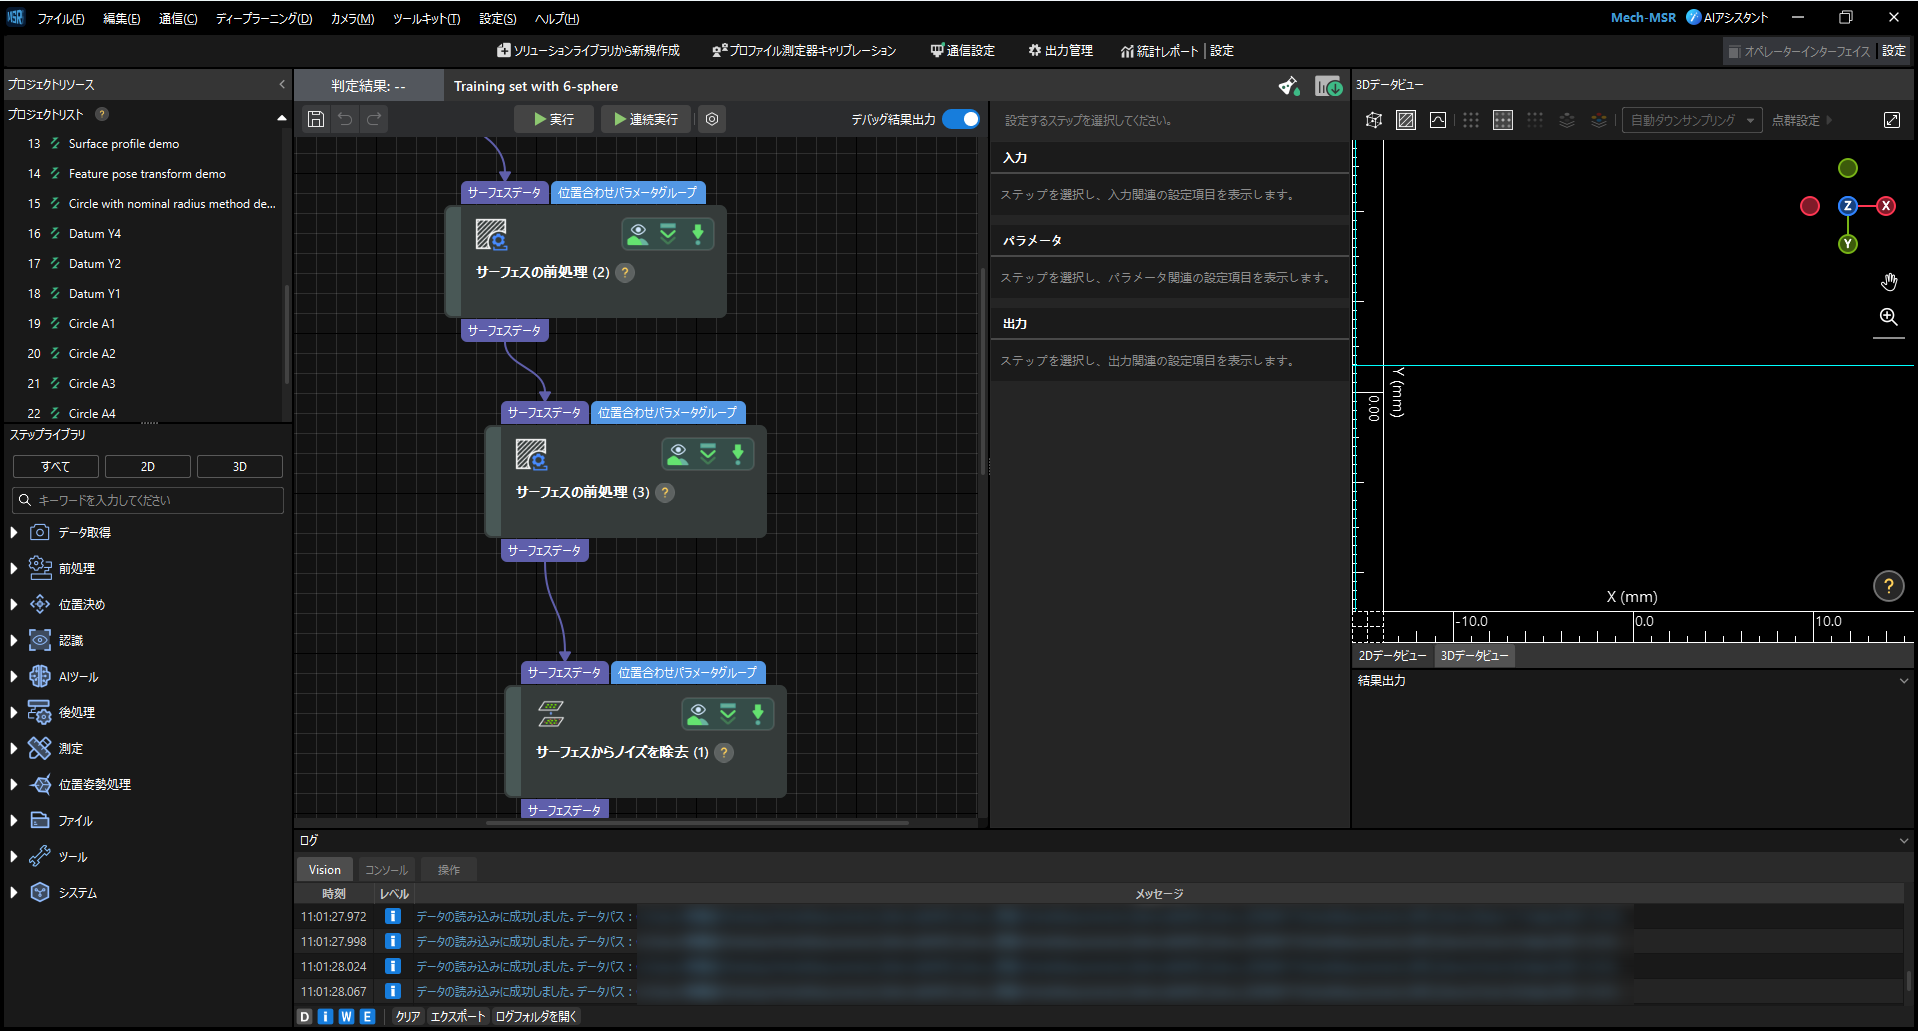
Task: Toggle the E error log filter
Action: [367, 1016]
